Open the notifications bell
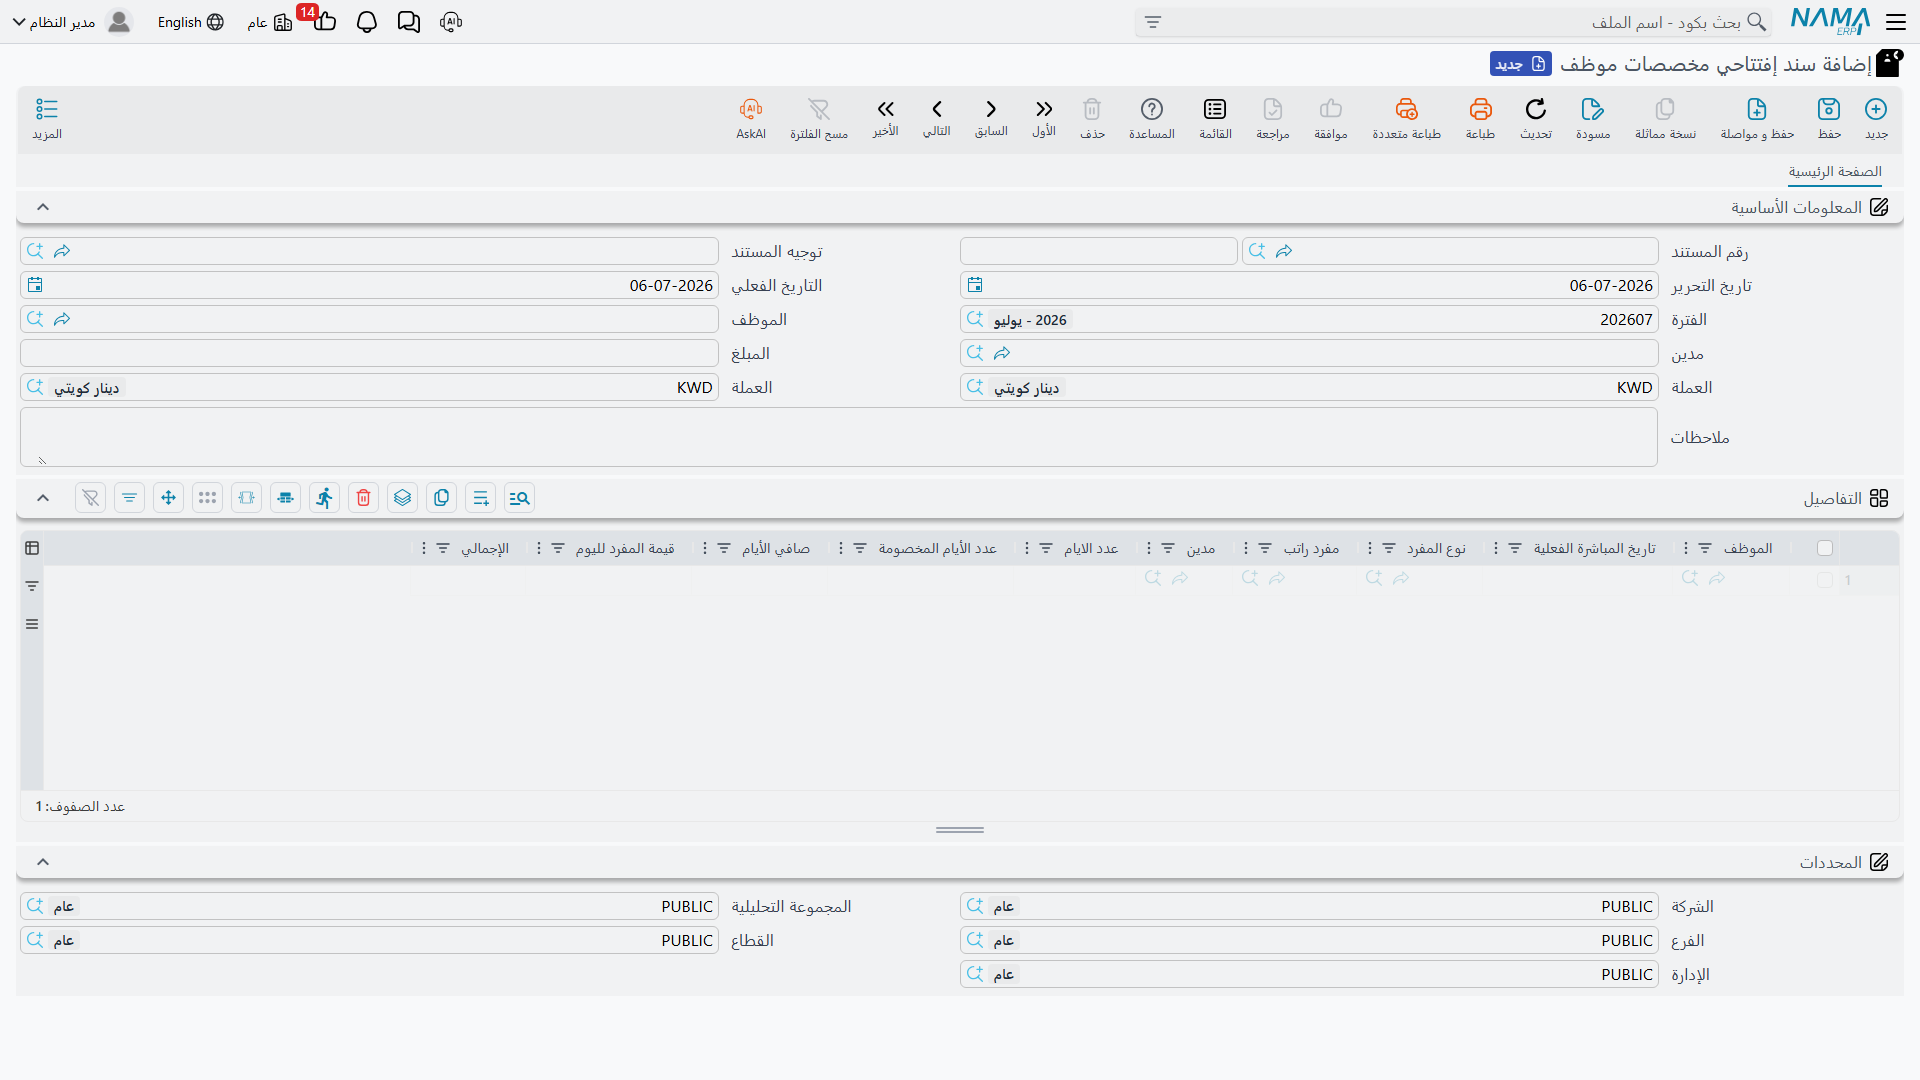Viewport: 1920px width, 1080px height. point(367,22)
